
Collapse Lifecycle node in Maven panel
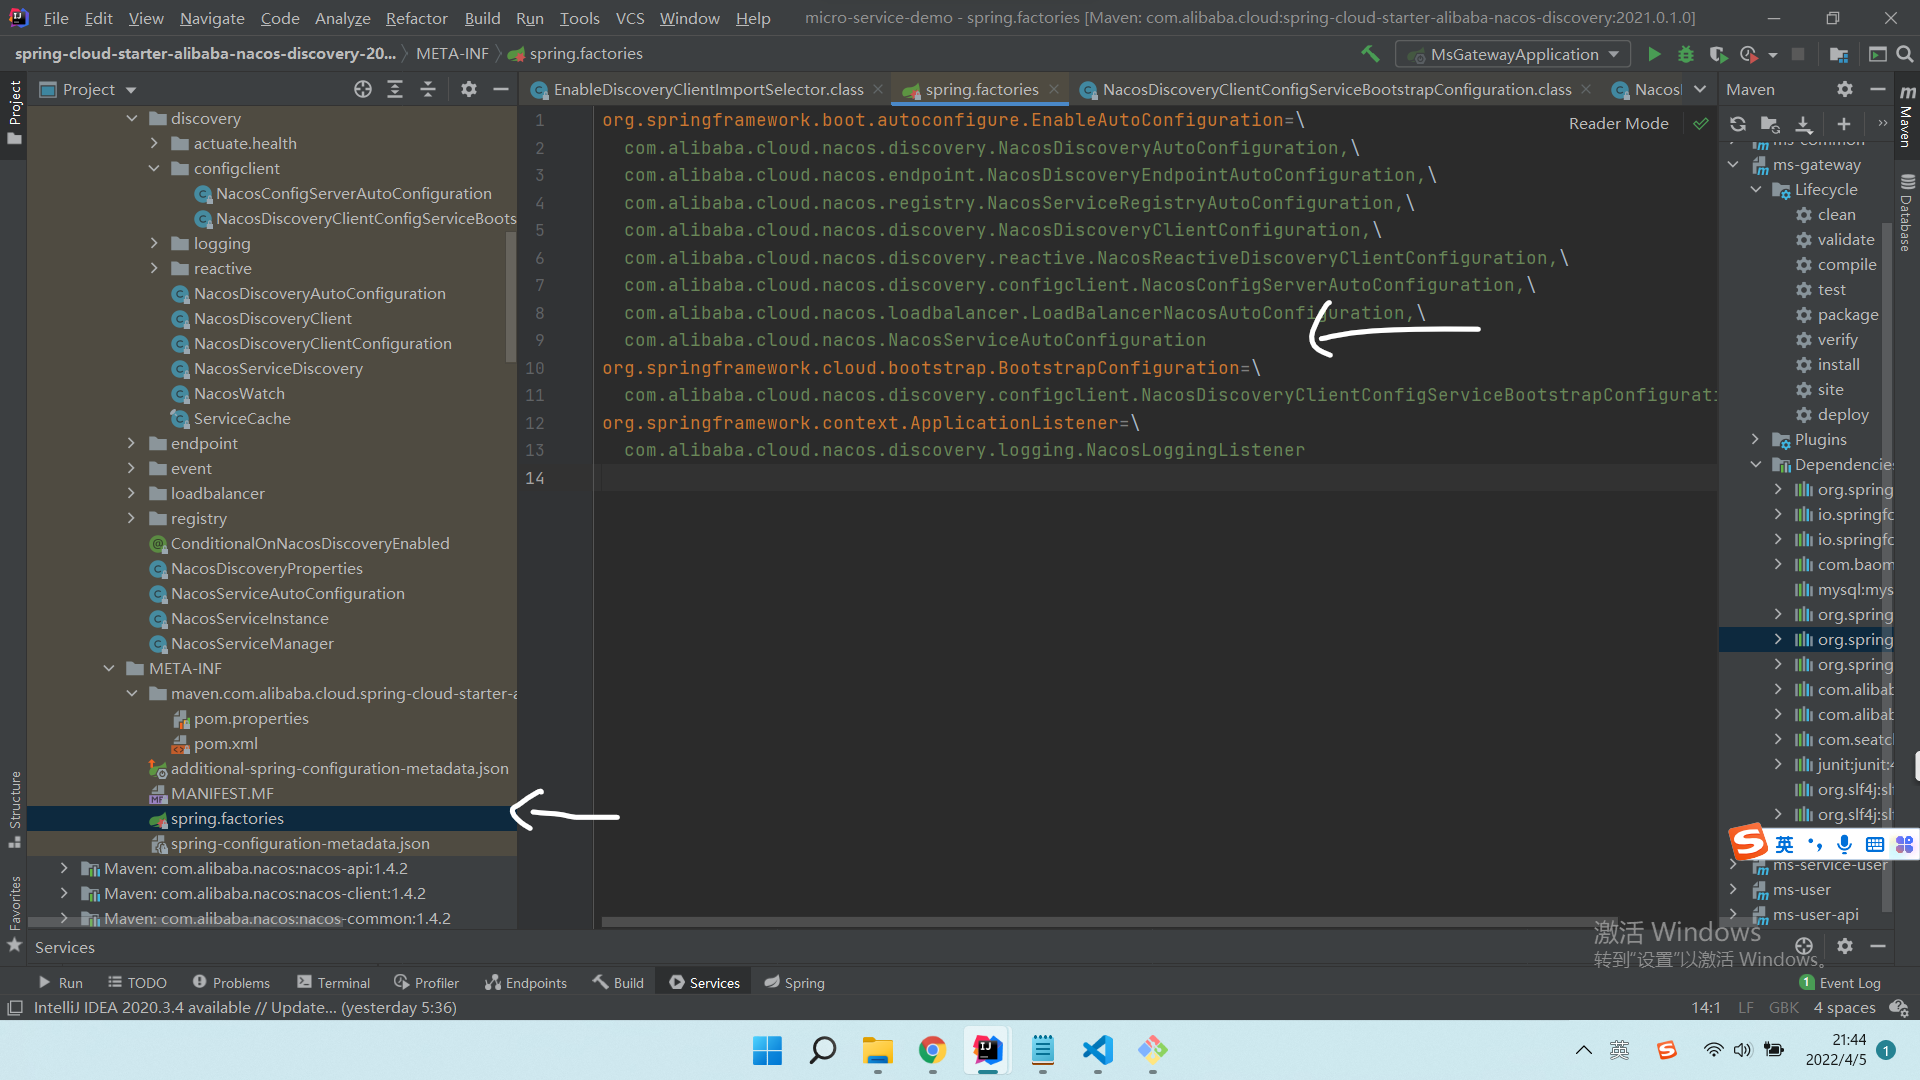(1756, 189)
